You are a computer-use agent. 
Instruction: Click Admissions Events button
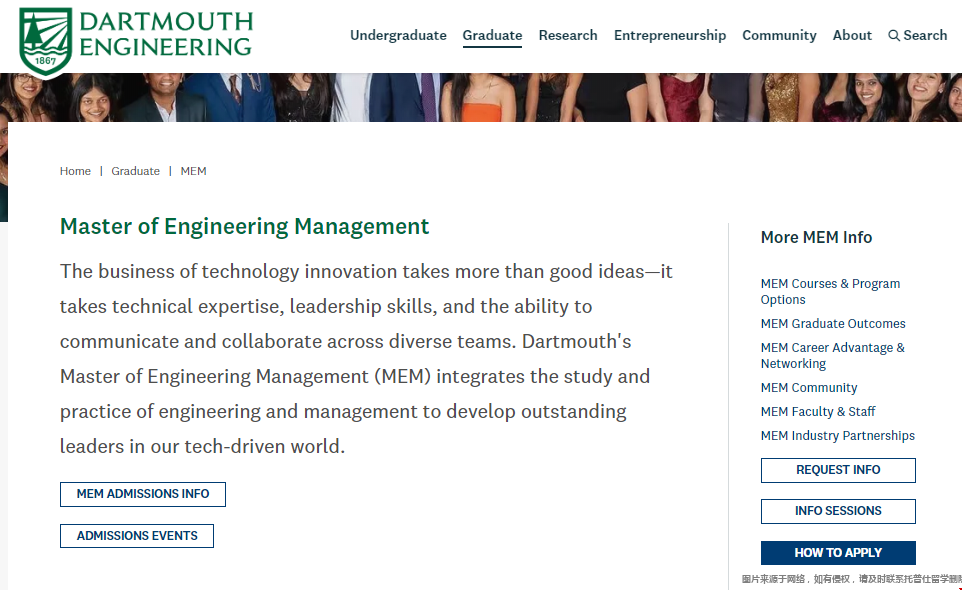coord(137,536)
